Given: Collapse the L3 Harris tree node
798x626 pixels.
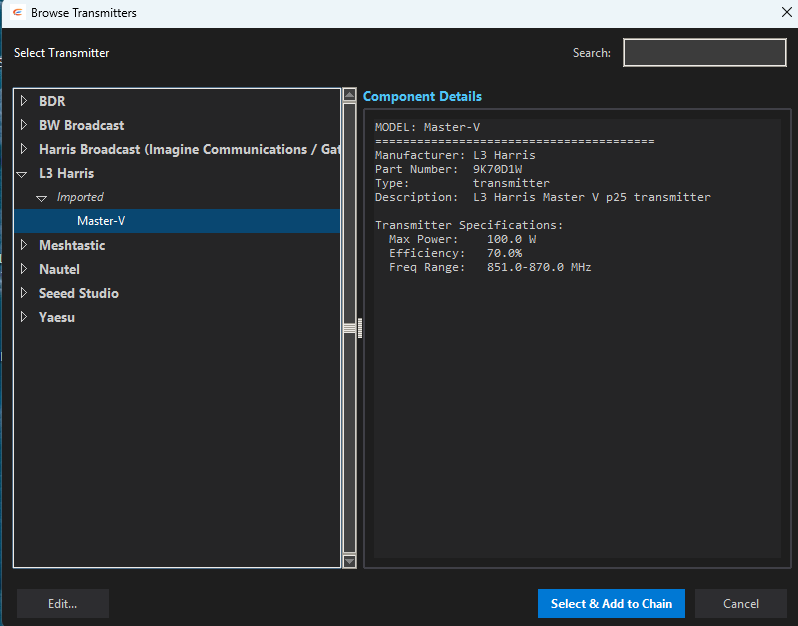Looking at the screenshot, I should 22,174.
